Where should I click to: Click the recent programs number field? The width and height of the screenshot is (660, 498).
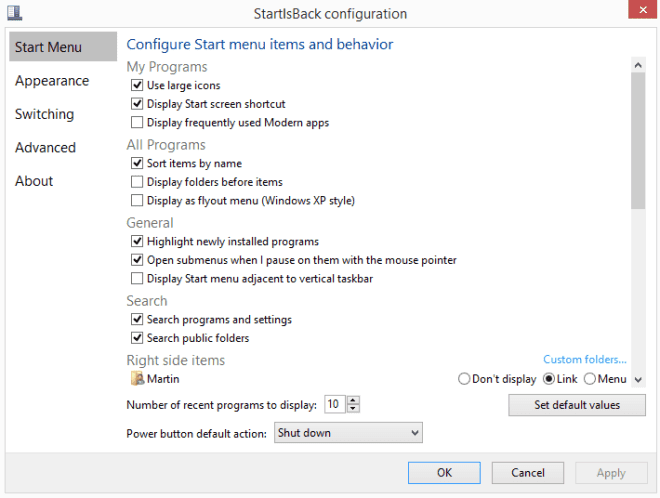pos(335,404)
